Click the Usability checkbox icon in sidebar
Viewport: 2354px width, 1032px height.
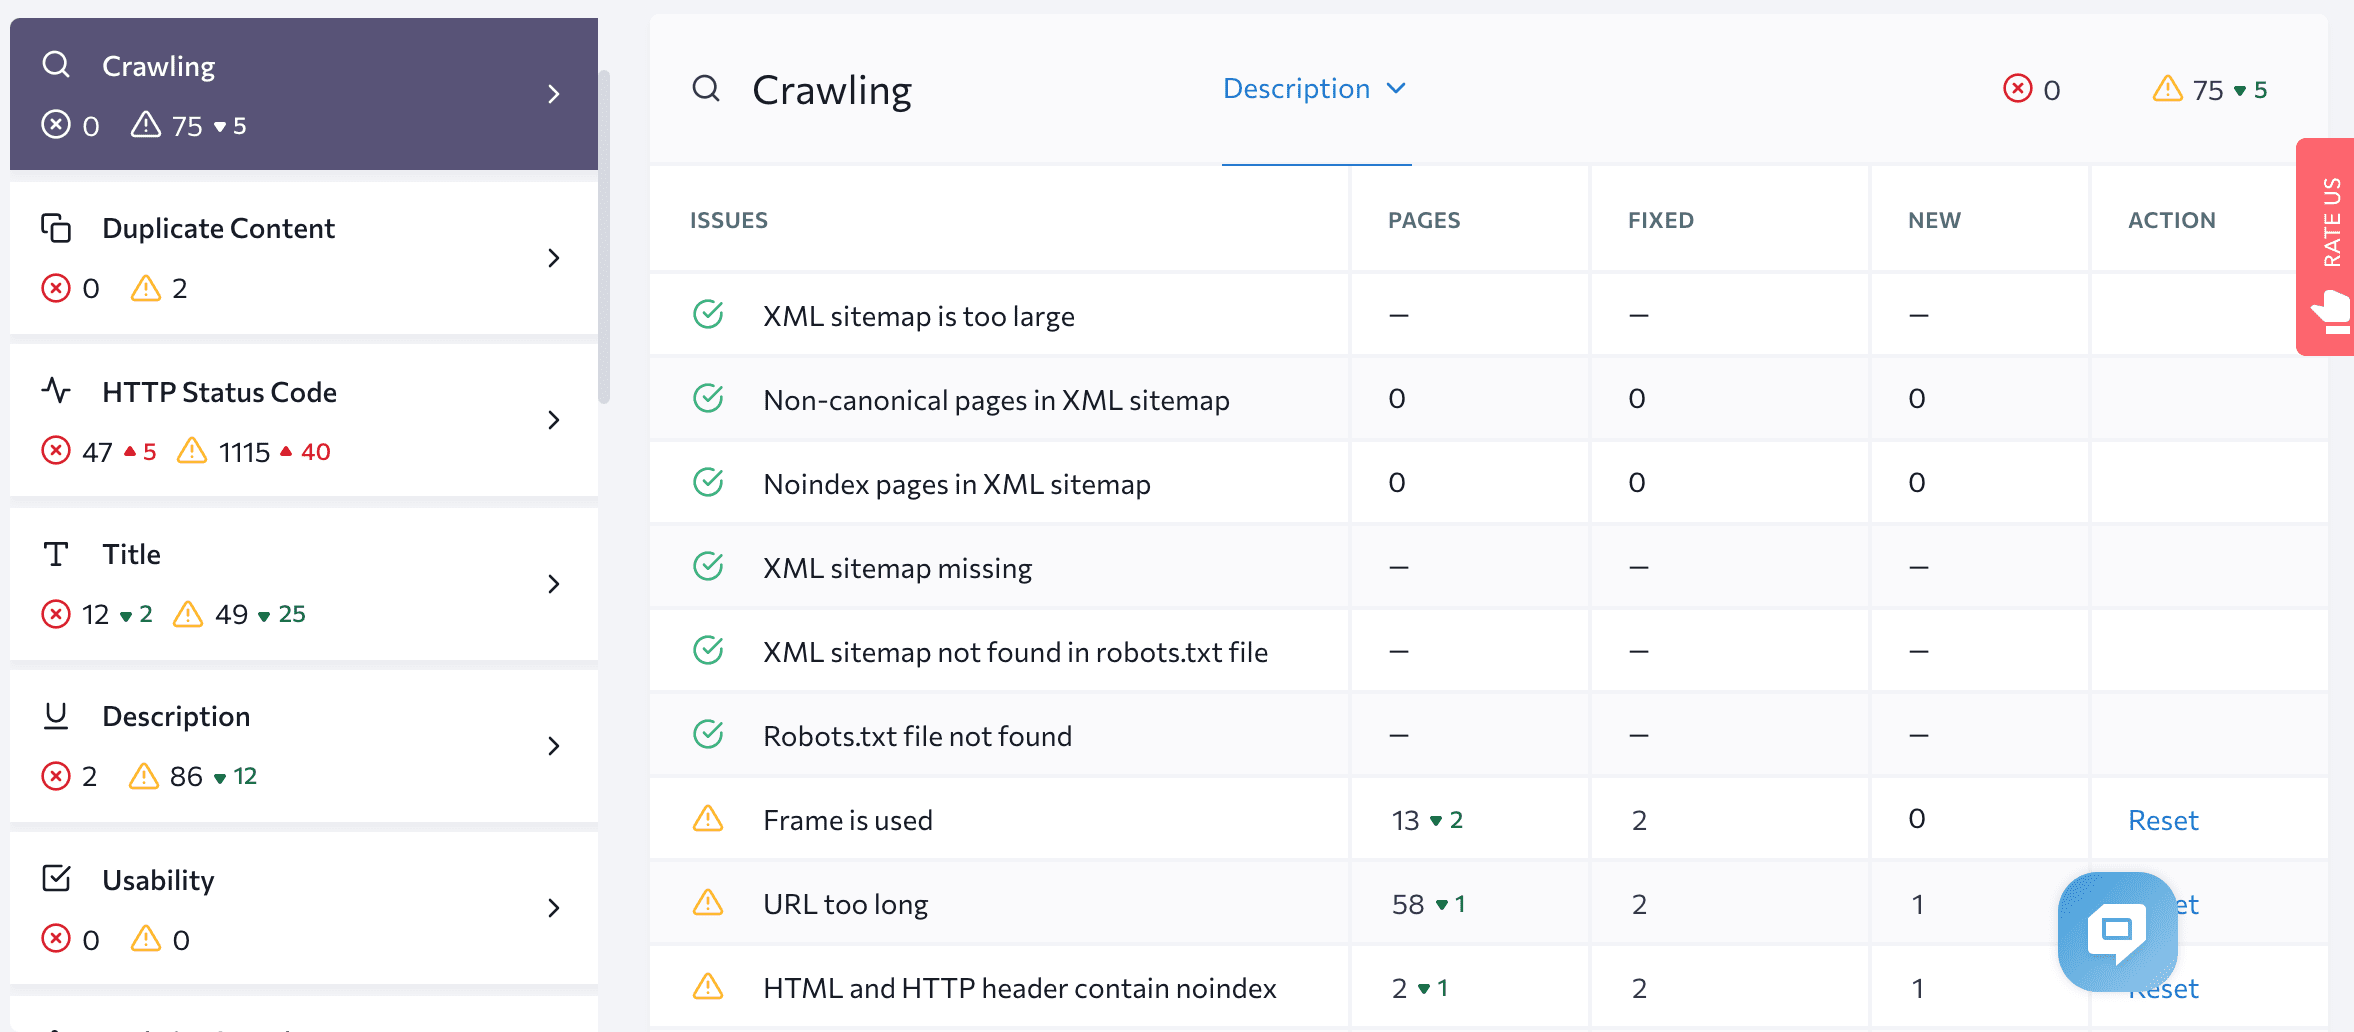click(56, 878)
